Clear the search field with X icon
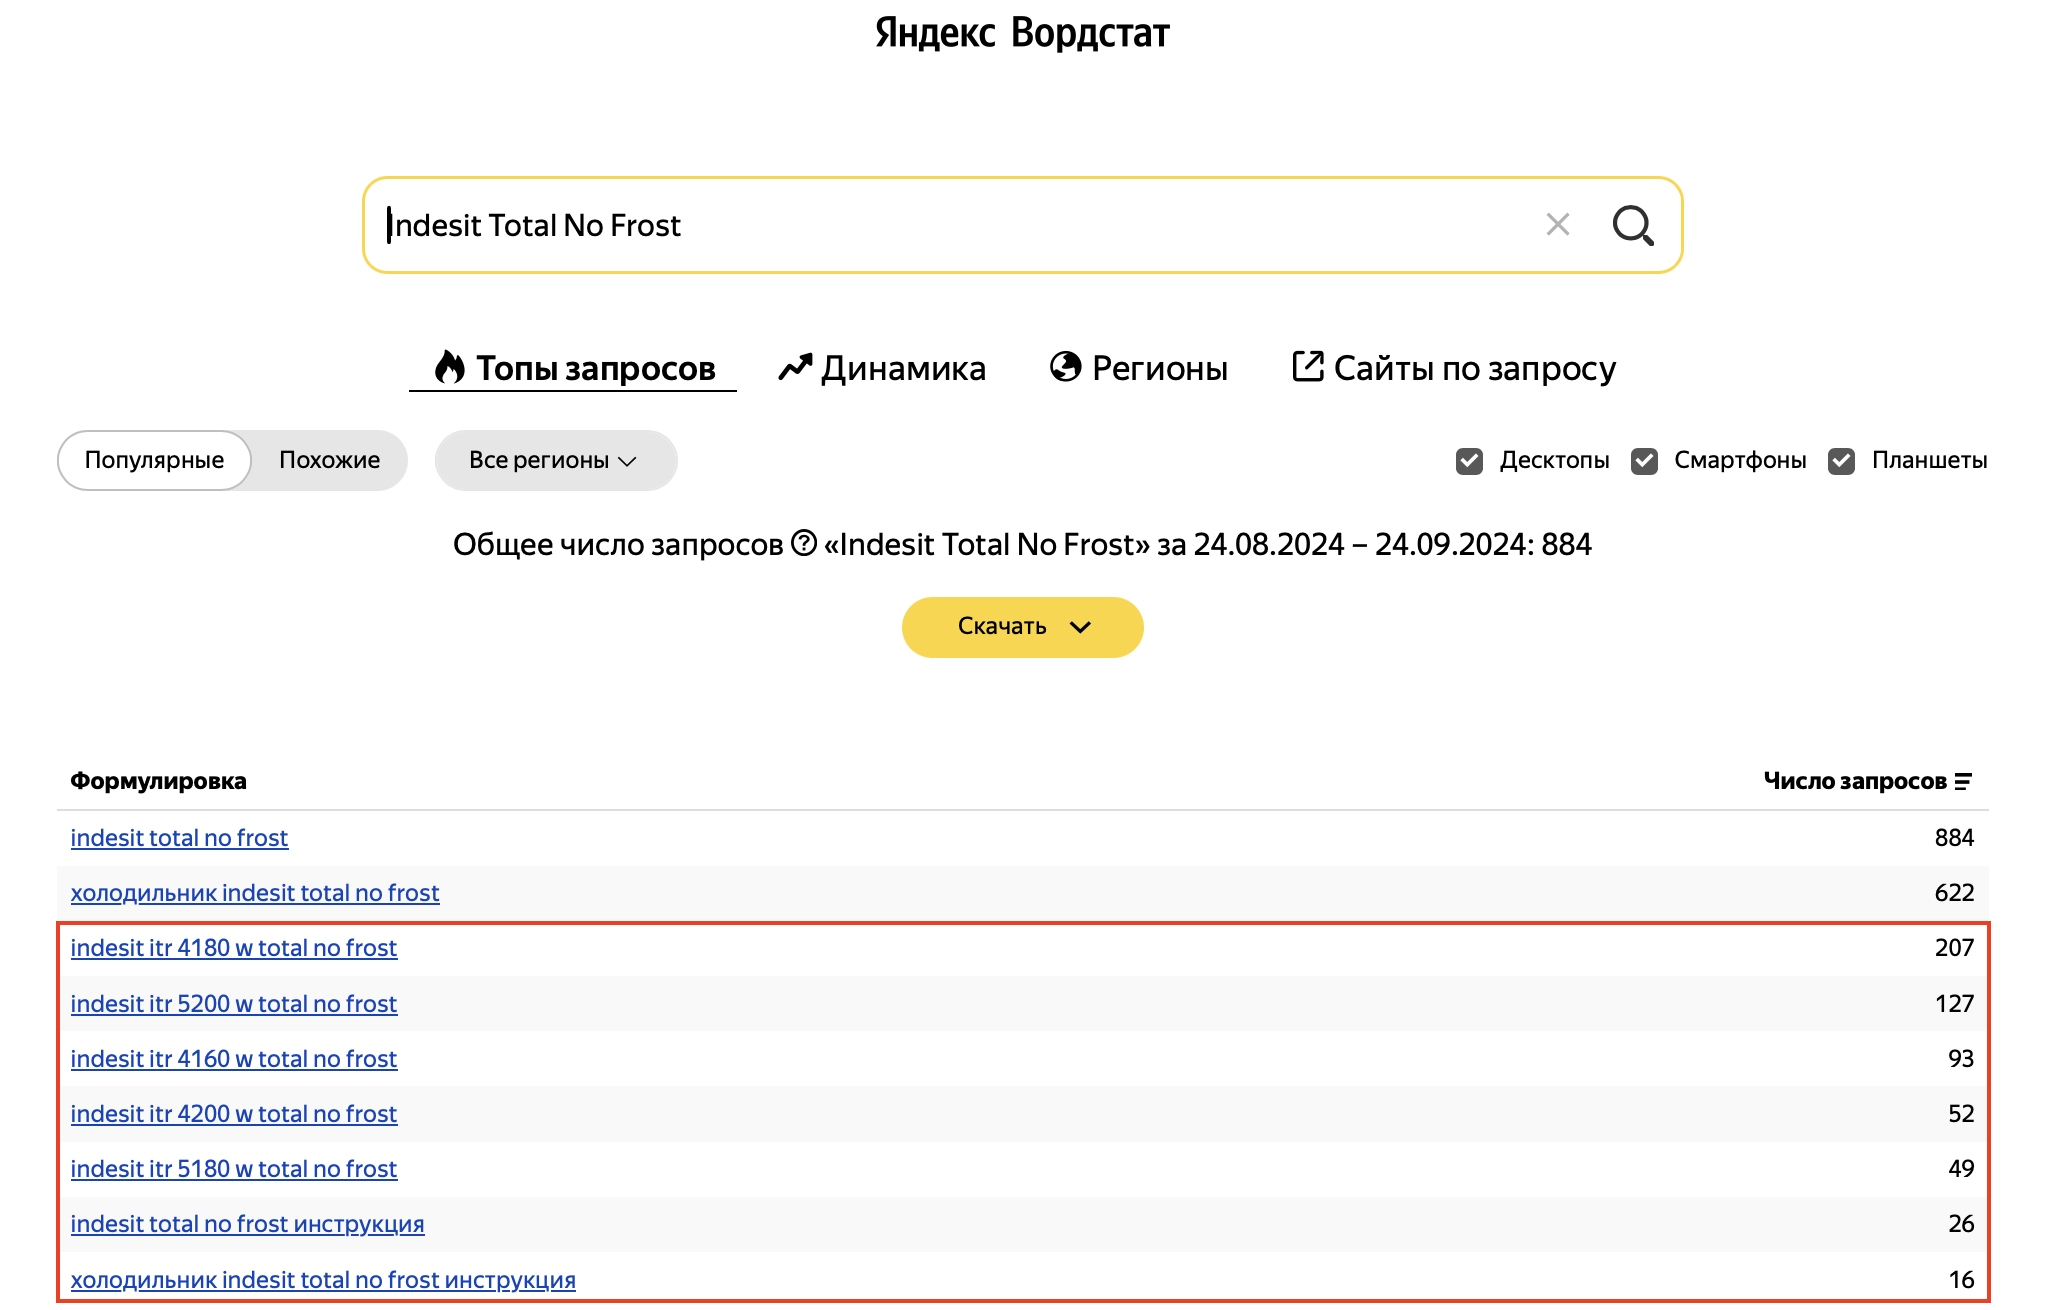2046x1310 pixels. pos(1557,224)
